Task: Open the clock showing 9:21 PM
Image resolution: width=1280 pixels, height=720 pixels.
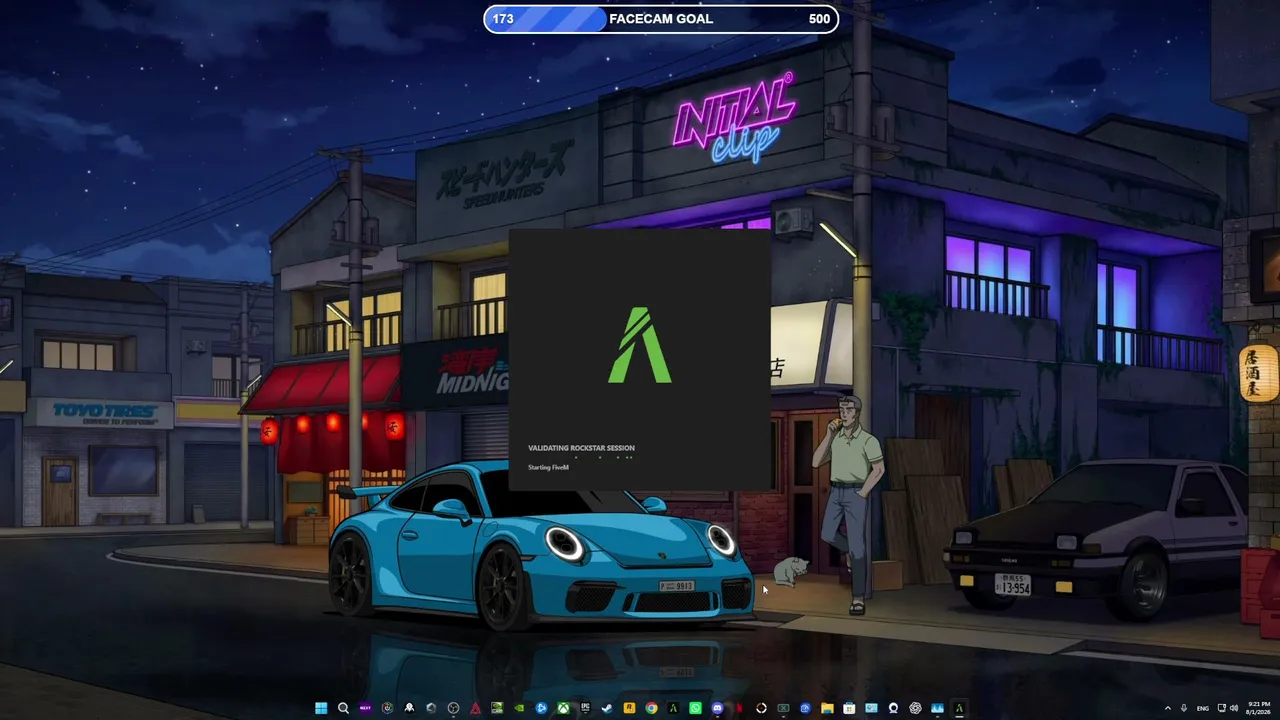Action: click(1258, 708)
